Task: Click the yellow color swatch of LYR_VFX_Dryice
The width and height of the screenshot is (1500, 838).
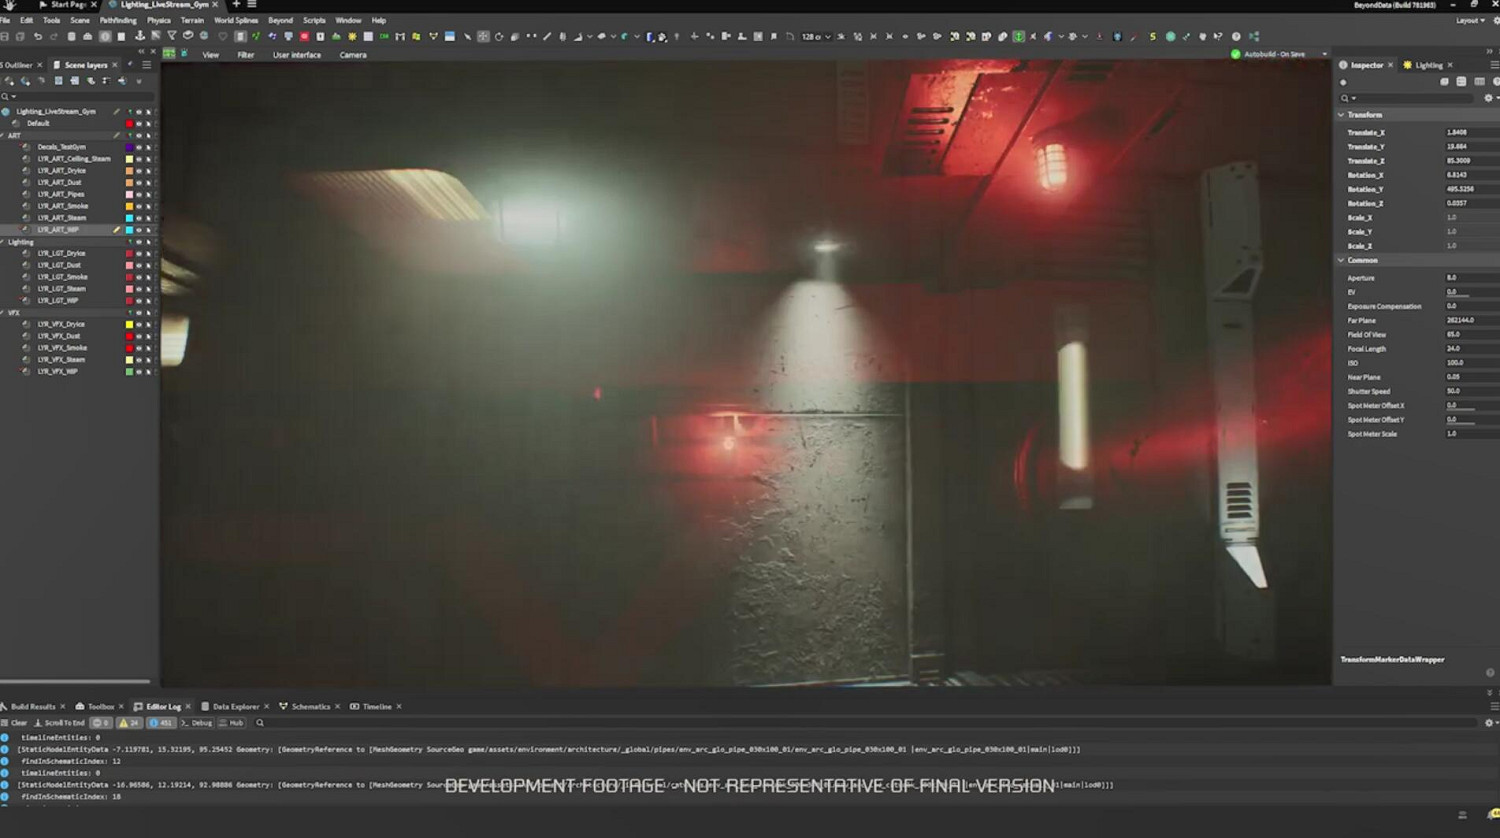Action: 129,325
